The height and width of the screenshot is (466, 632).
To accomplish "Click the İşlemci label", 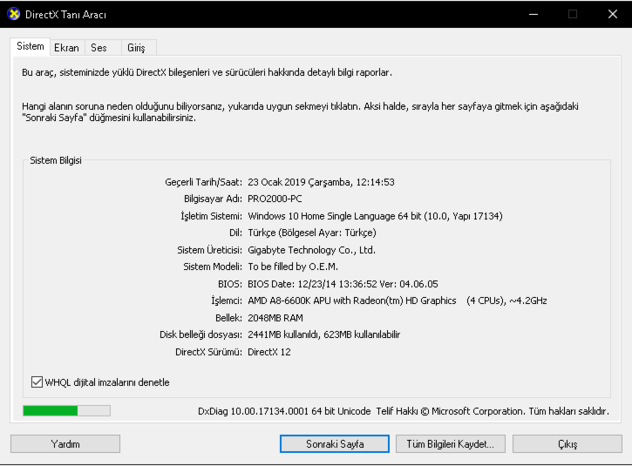I will point(227,301).
